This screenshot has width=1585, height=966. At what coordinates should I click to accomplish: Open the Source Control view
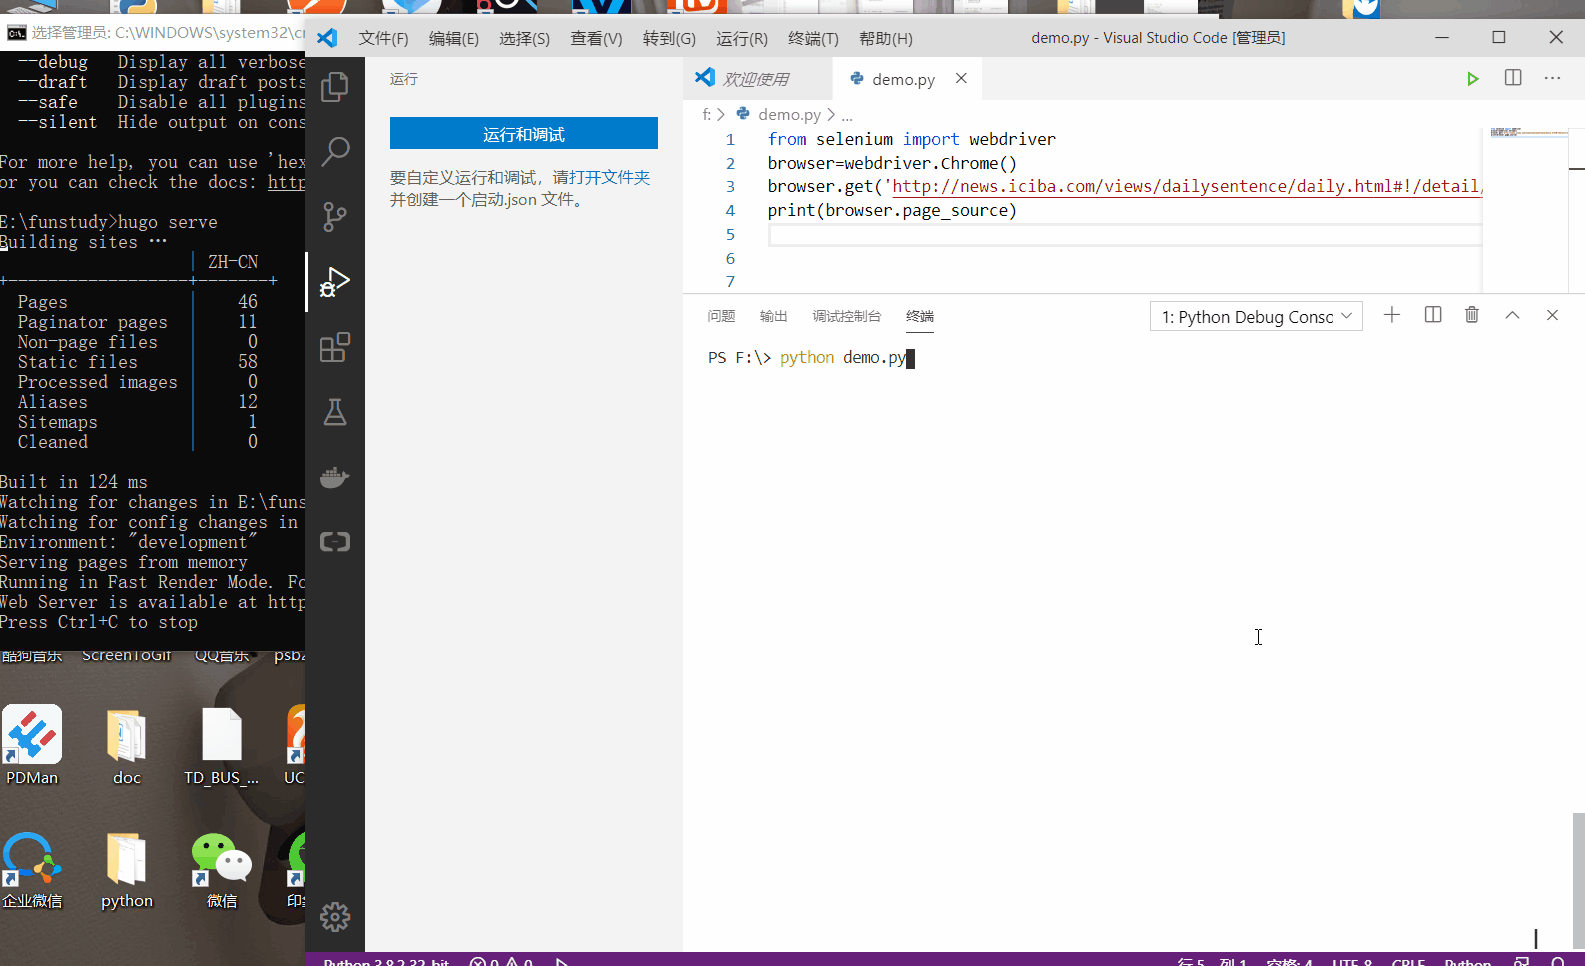(x=335, y=216)
